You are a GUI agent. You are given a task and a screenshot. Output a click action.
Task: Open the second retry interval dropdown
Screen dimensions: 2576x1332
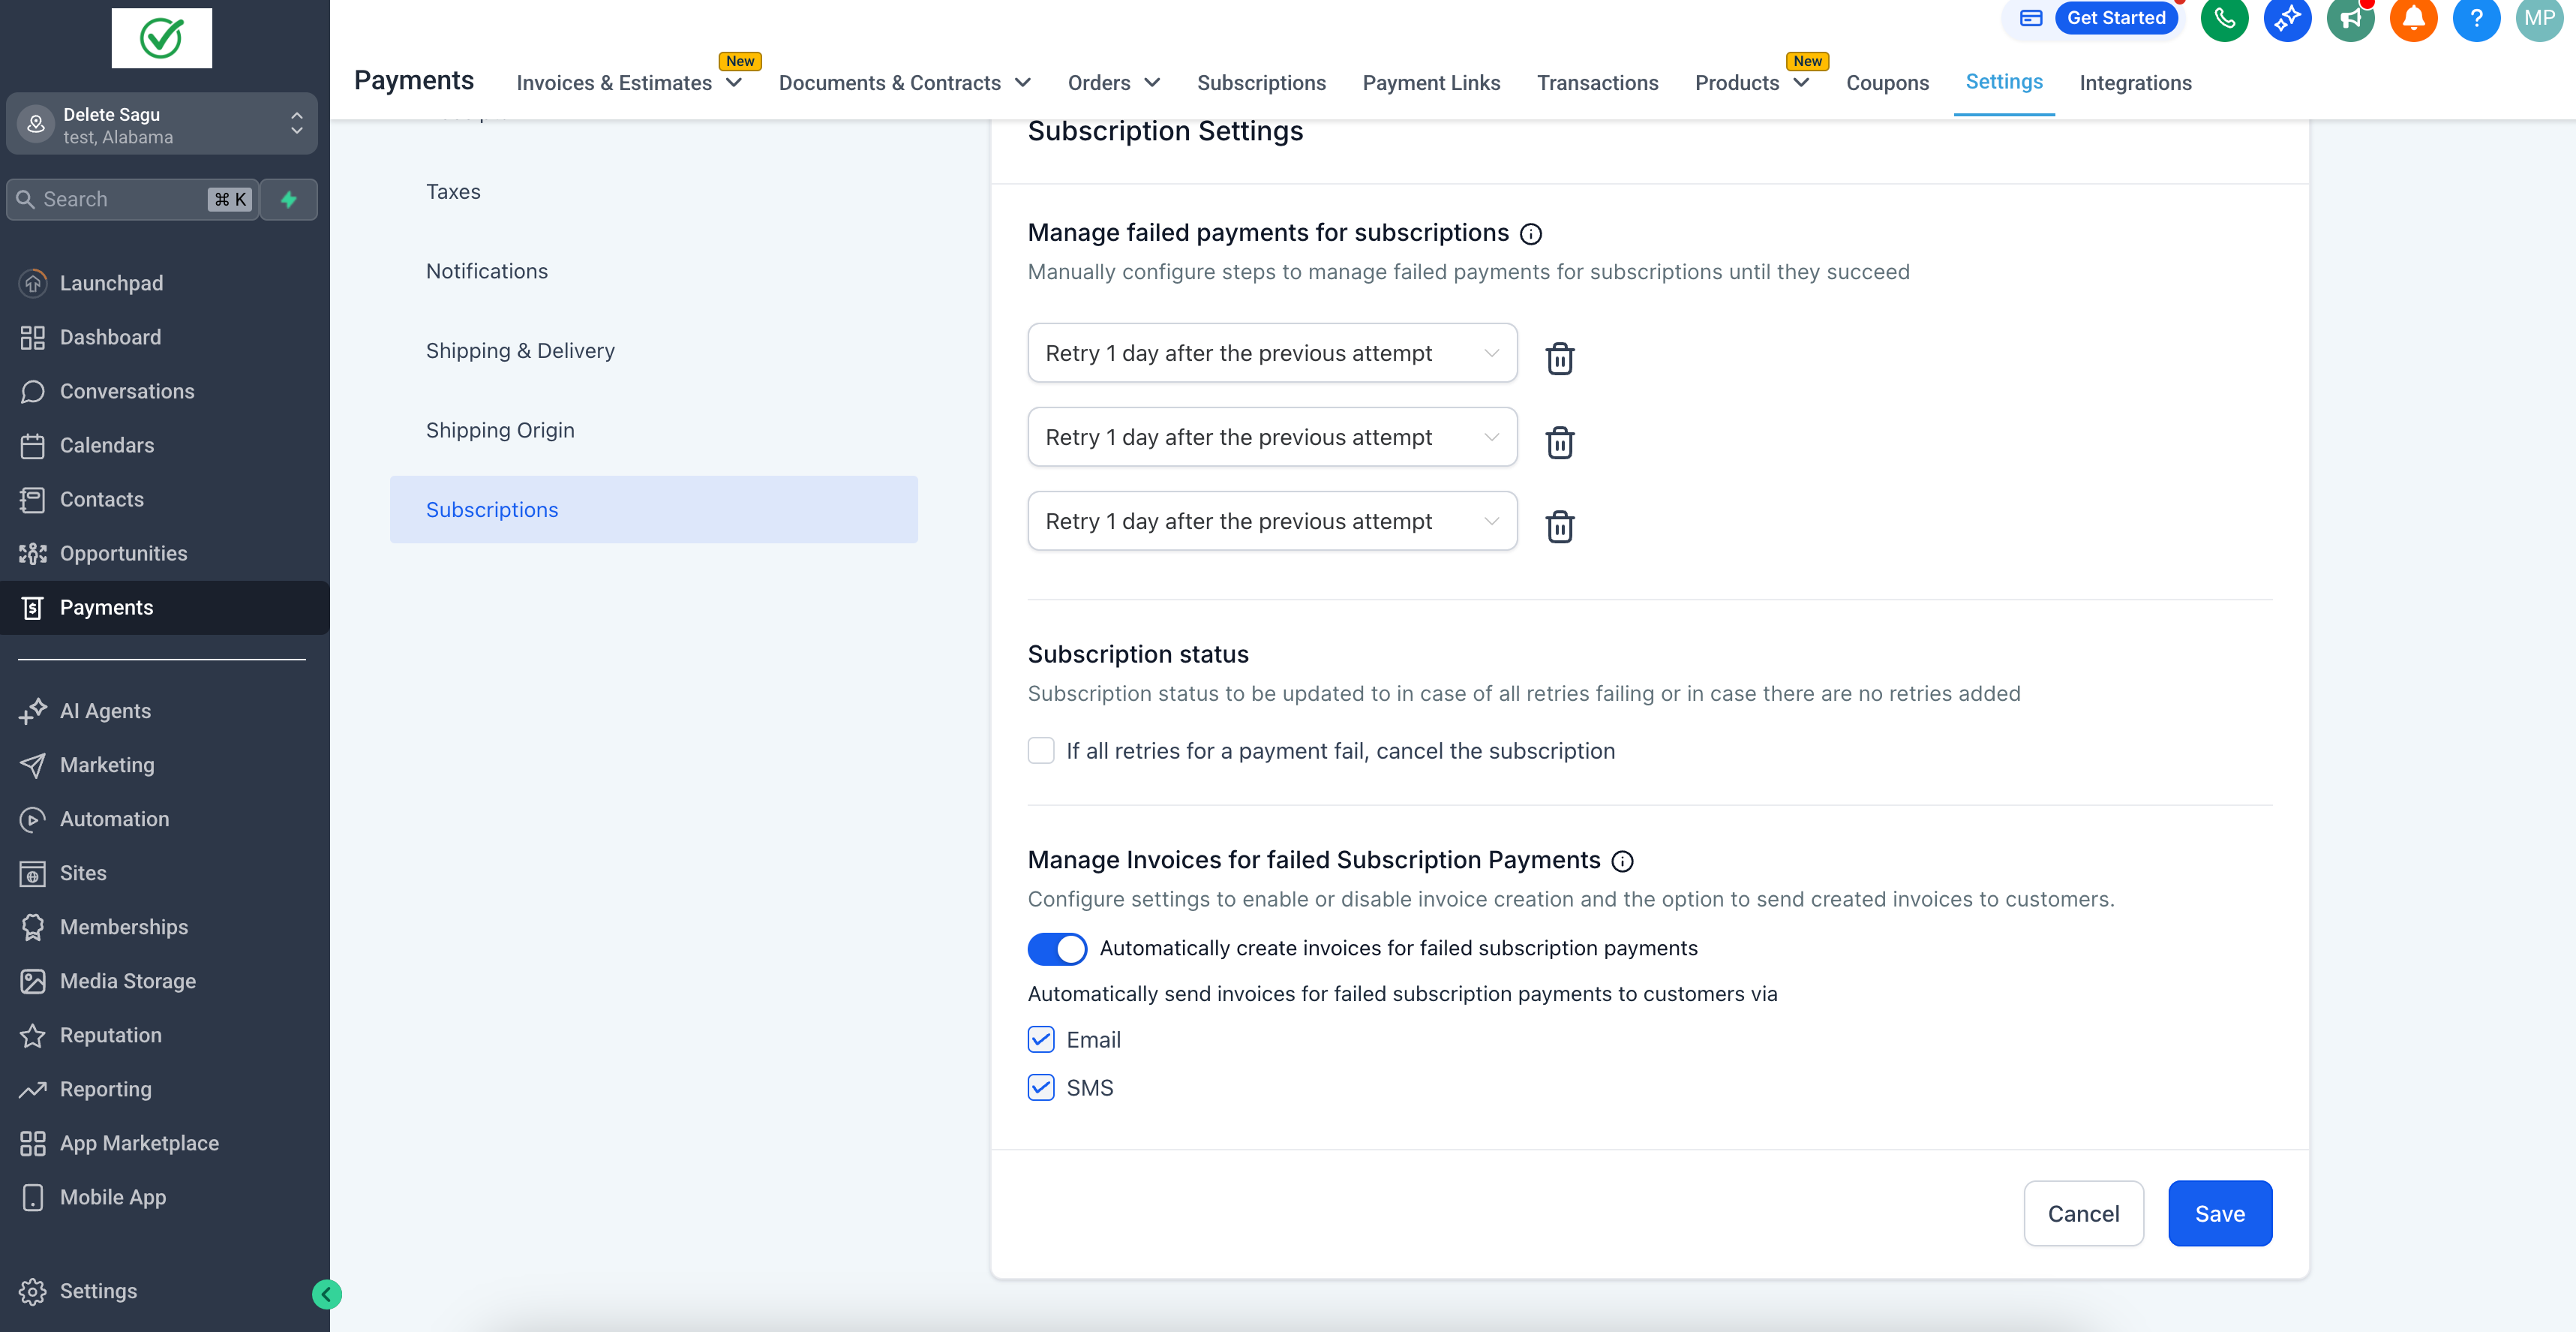[x=1271, y=437]
